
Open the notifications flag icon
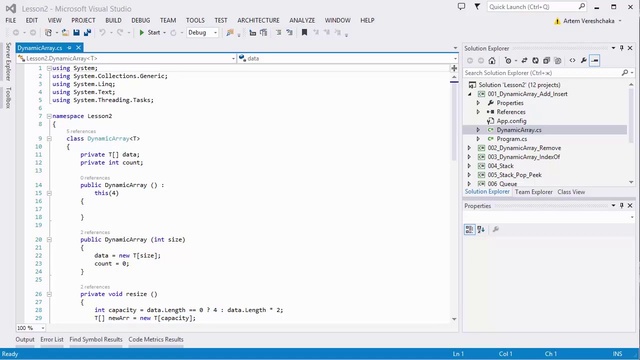pyautogui.click(x=477, y=7)
